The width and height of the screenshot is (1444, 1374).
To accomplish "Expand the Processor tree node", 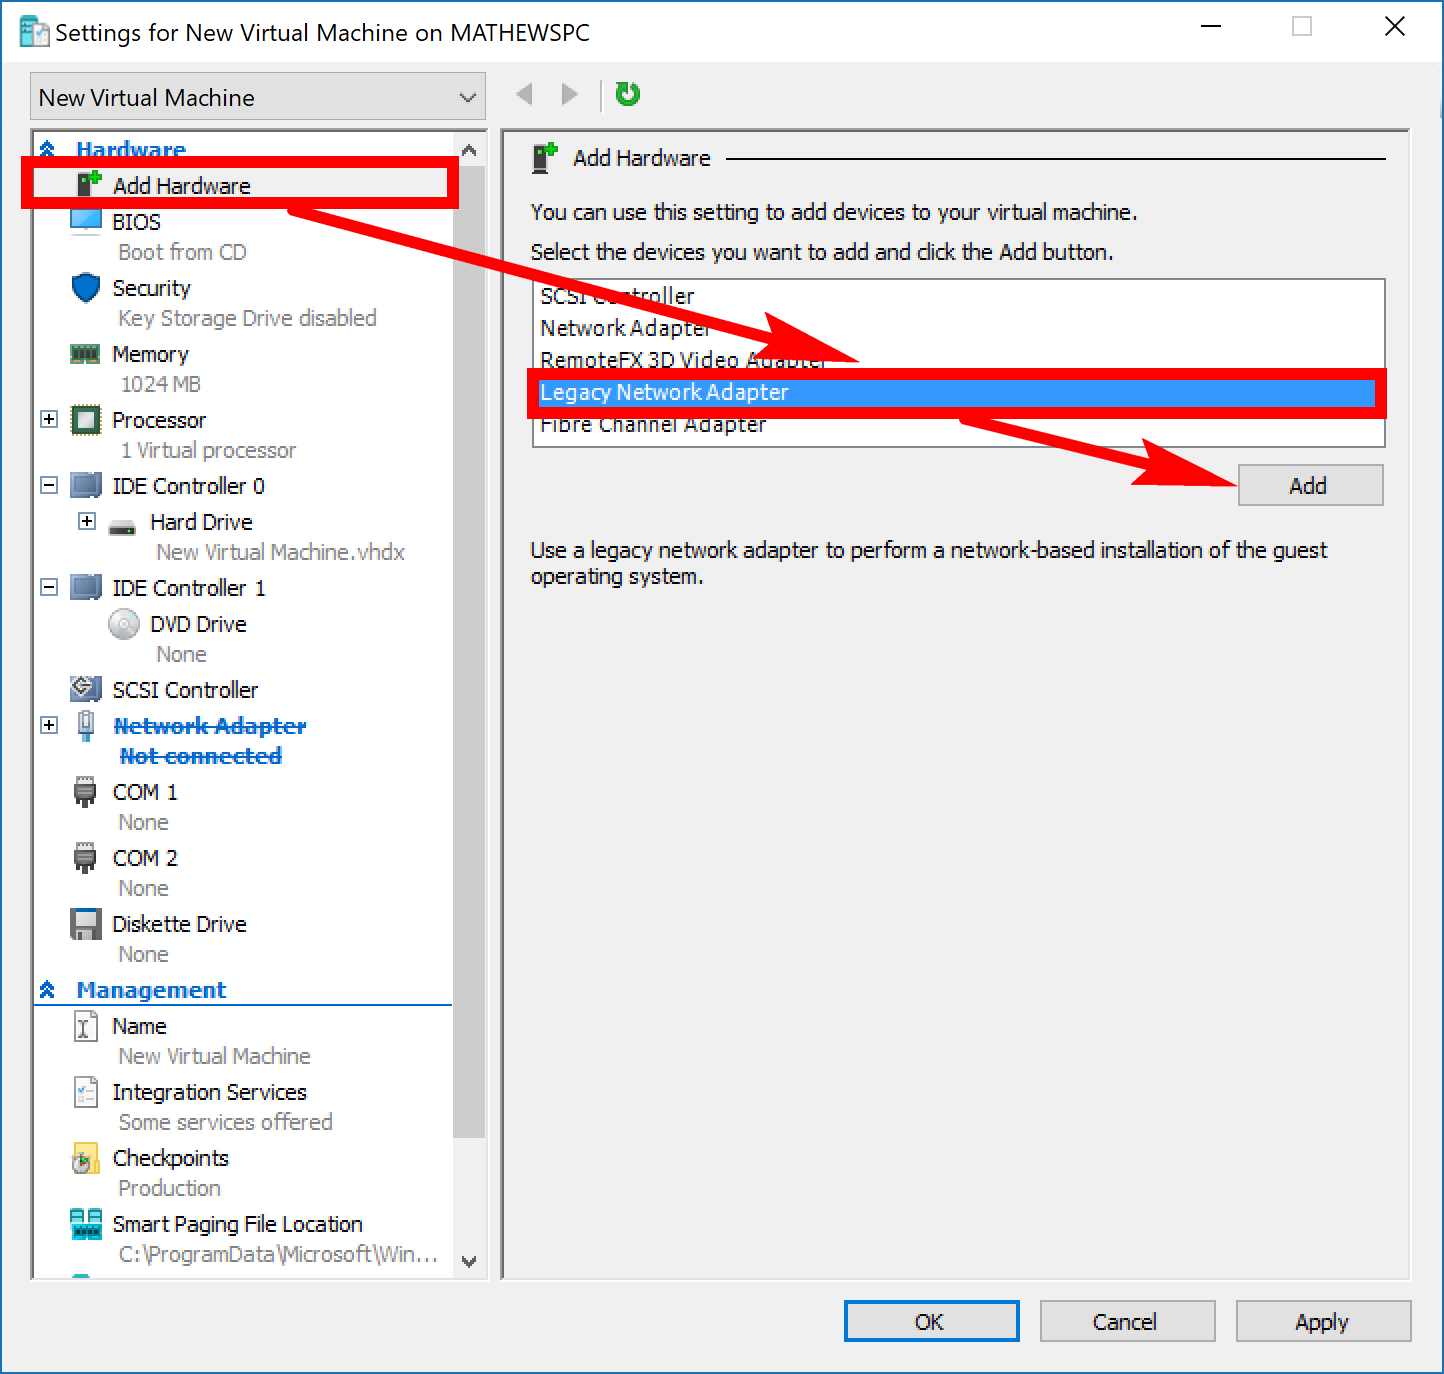I will (48, 419).
